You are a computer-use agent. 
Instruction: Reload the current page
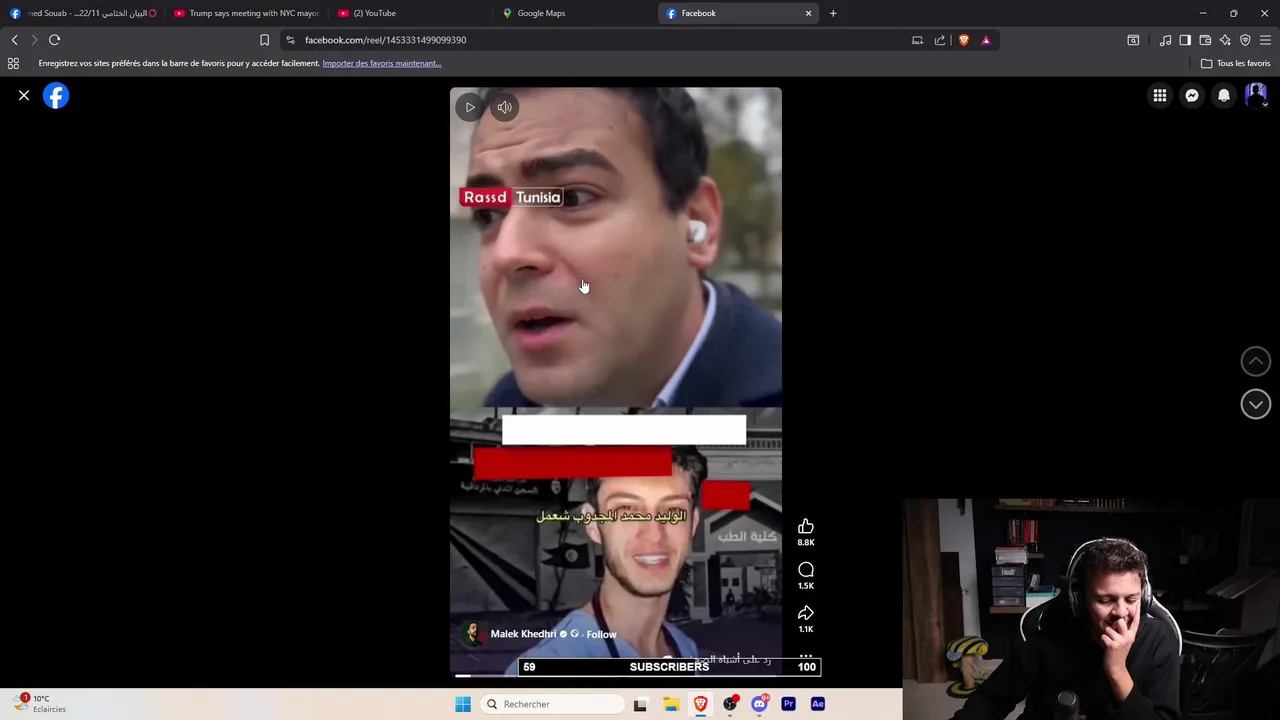[x=54, y=40]
